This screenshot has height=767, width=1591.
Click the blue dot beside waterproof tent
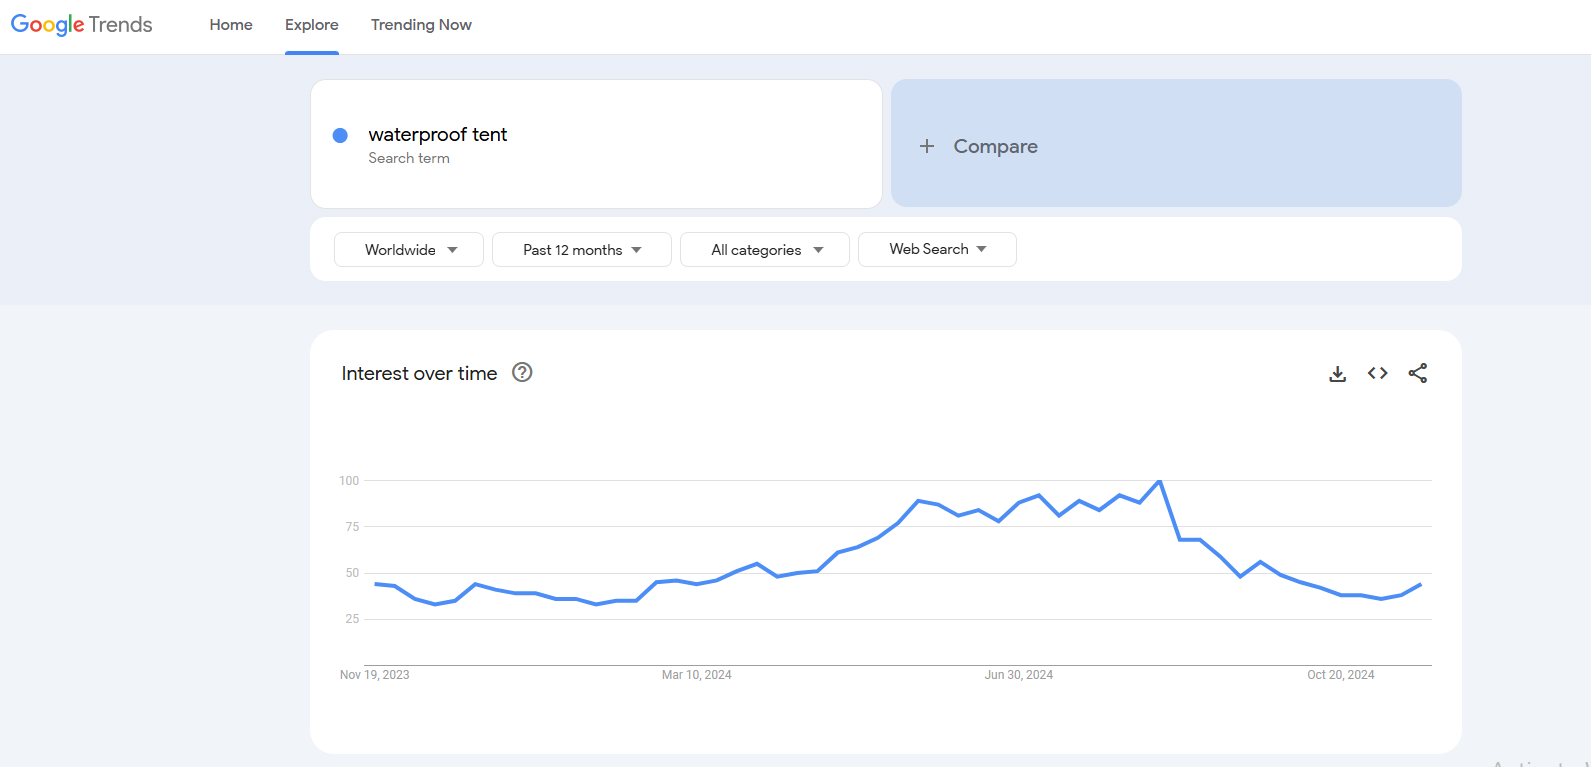pyautogui.click(x=340, y=135)
